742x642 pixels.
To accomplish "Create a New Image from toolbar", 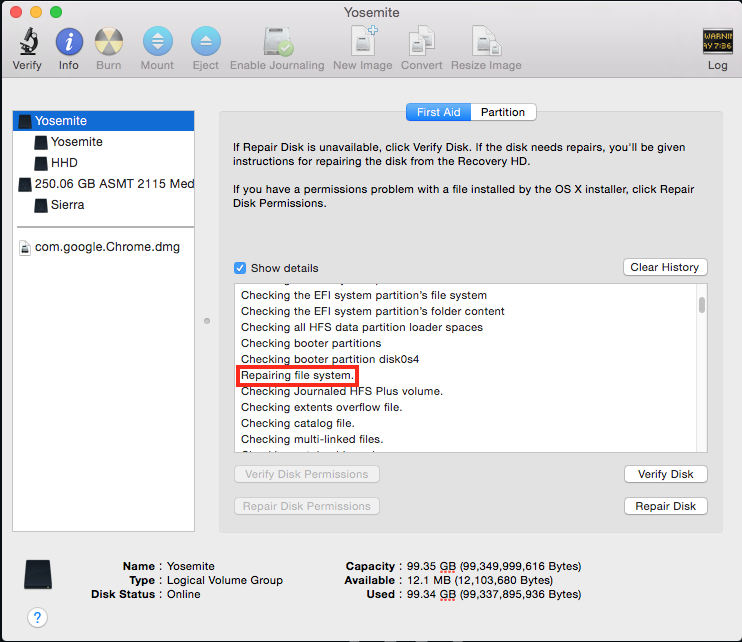I will pos(363,40).
